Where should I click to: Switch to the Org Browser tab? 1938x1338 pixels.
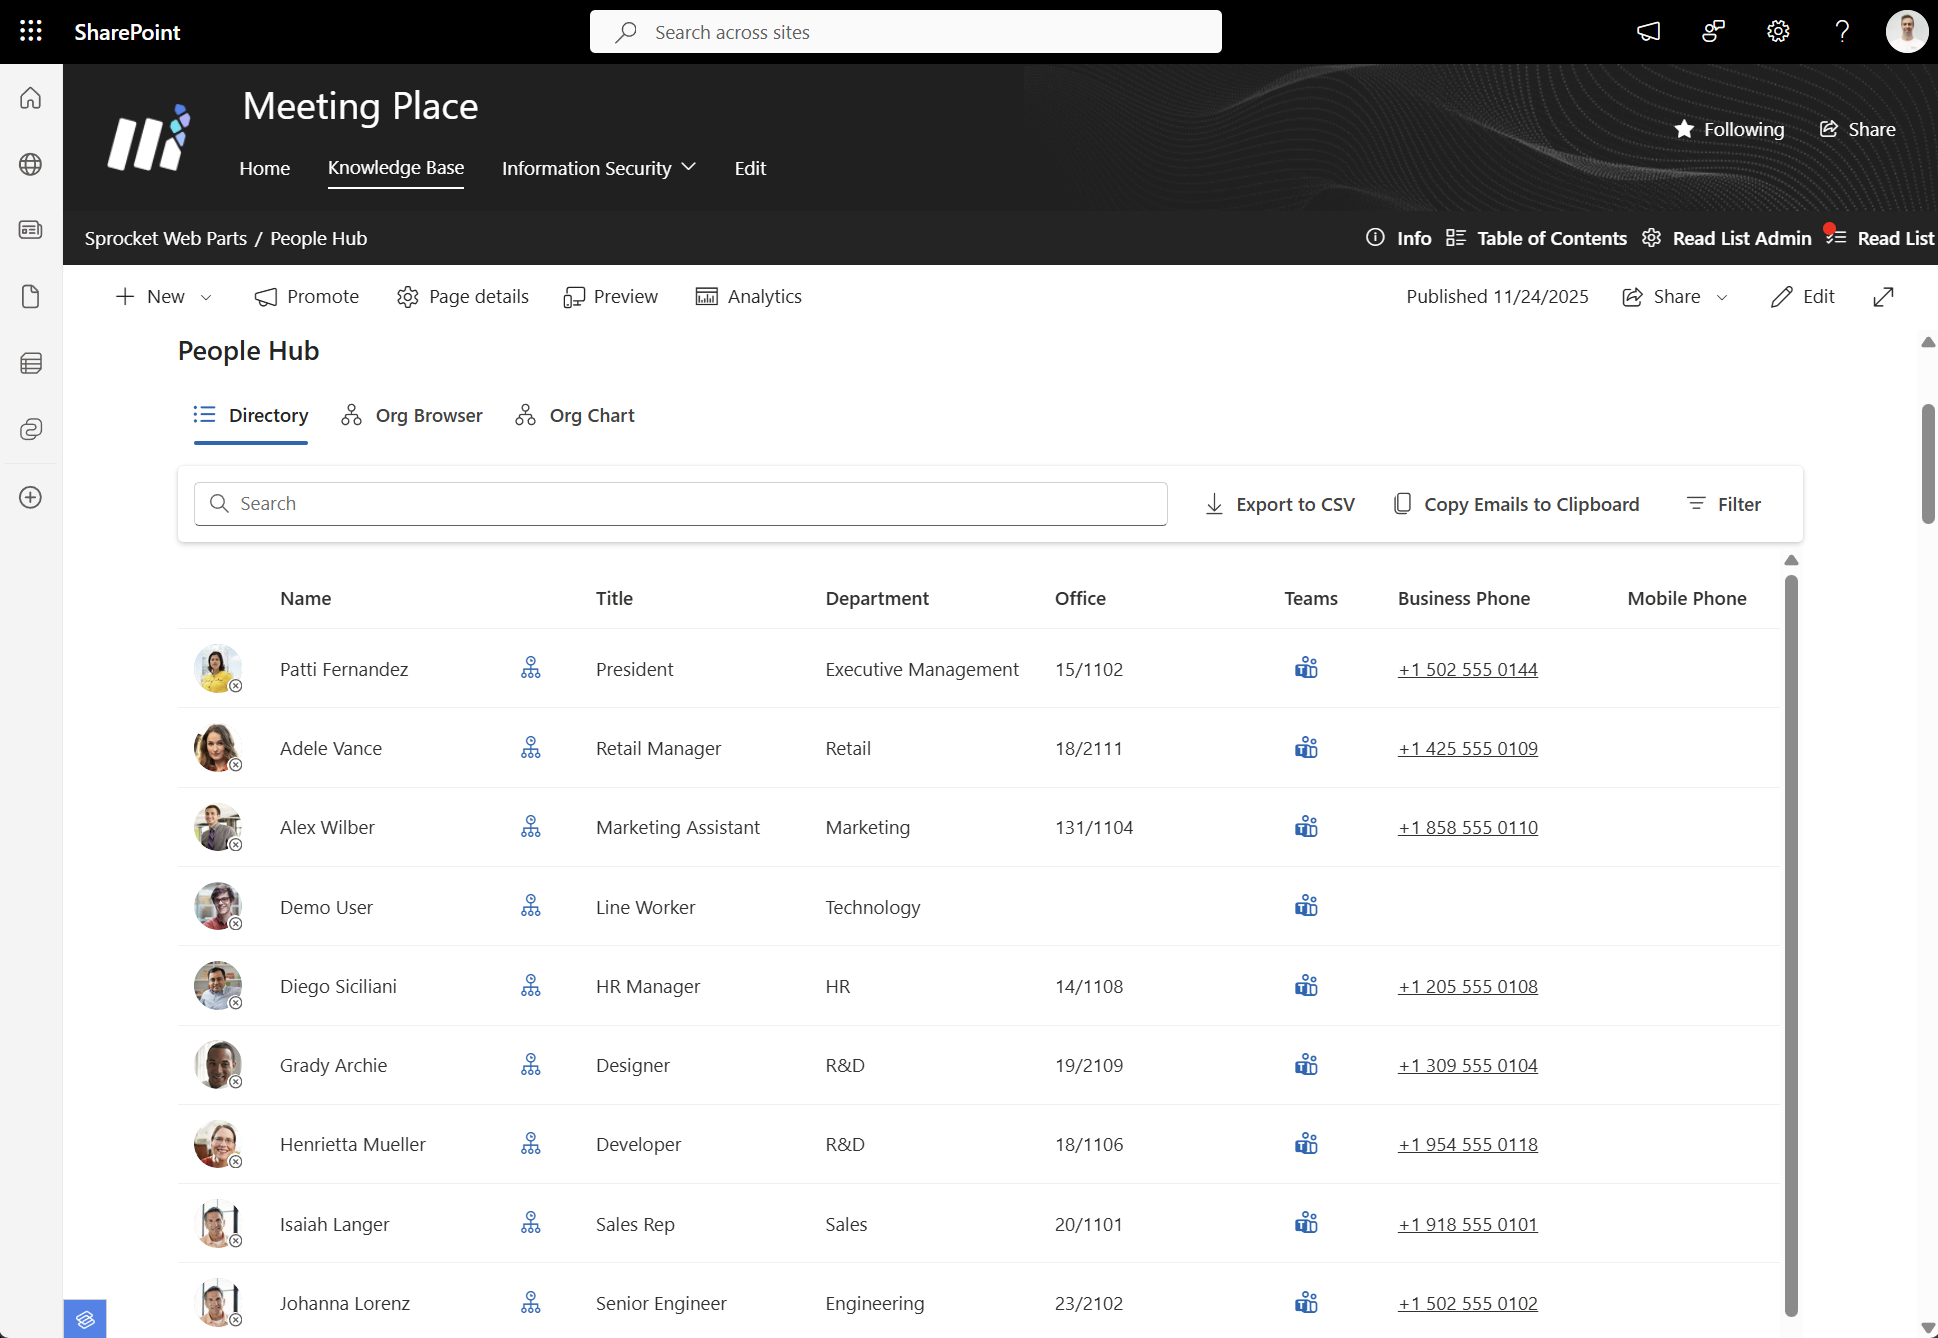412,415
